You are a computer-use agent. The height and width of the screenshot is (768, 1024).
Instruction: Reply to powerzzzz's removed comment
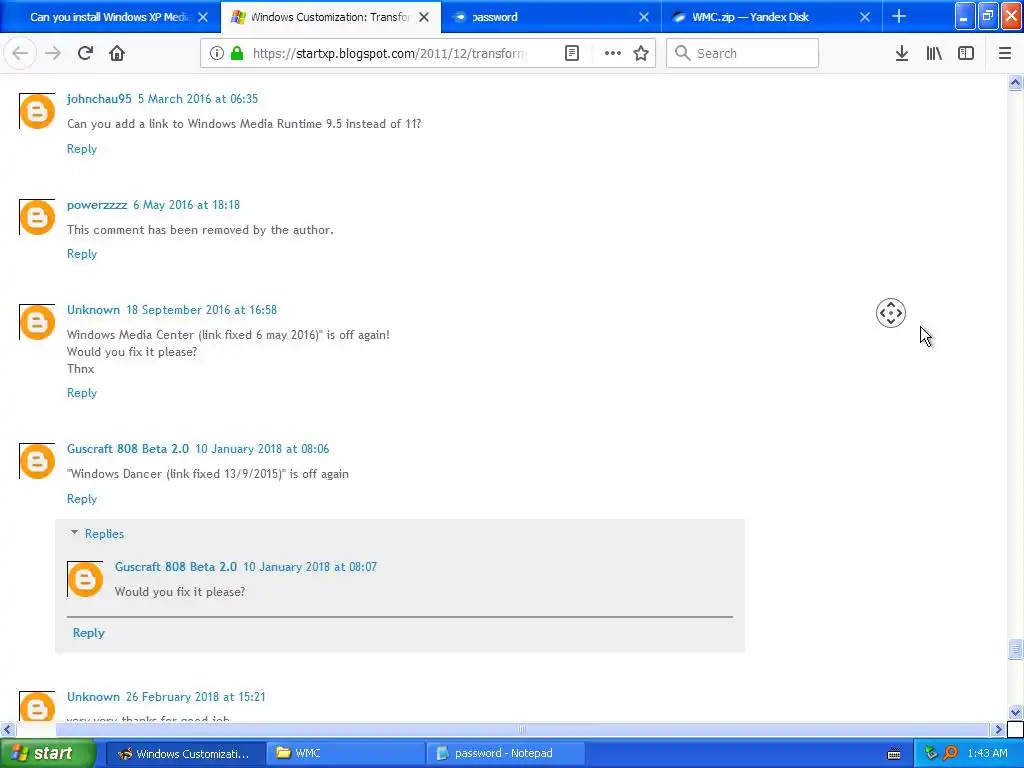pyautogui.click(x=82, y=254)
